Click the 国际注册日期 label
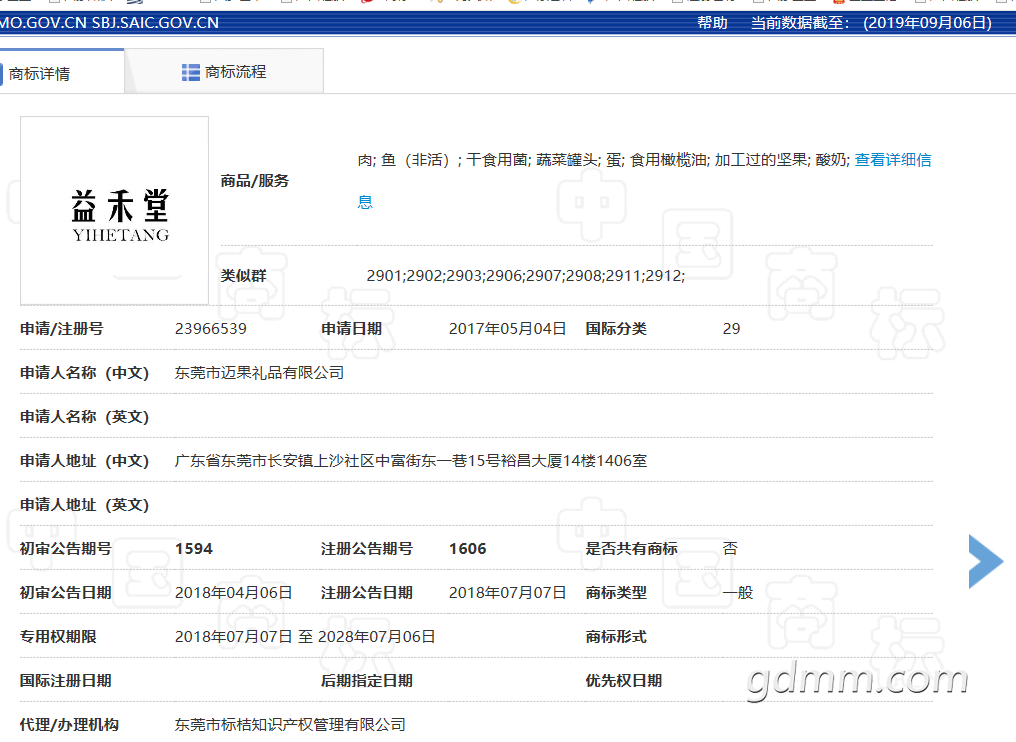Screen dimensions: 1016x742 (65, 681)
